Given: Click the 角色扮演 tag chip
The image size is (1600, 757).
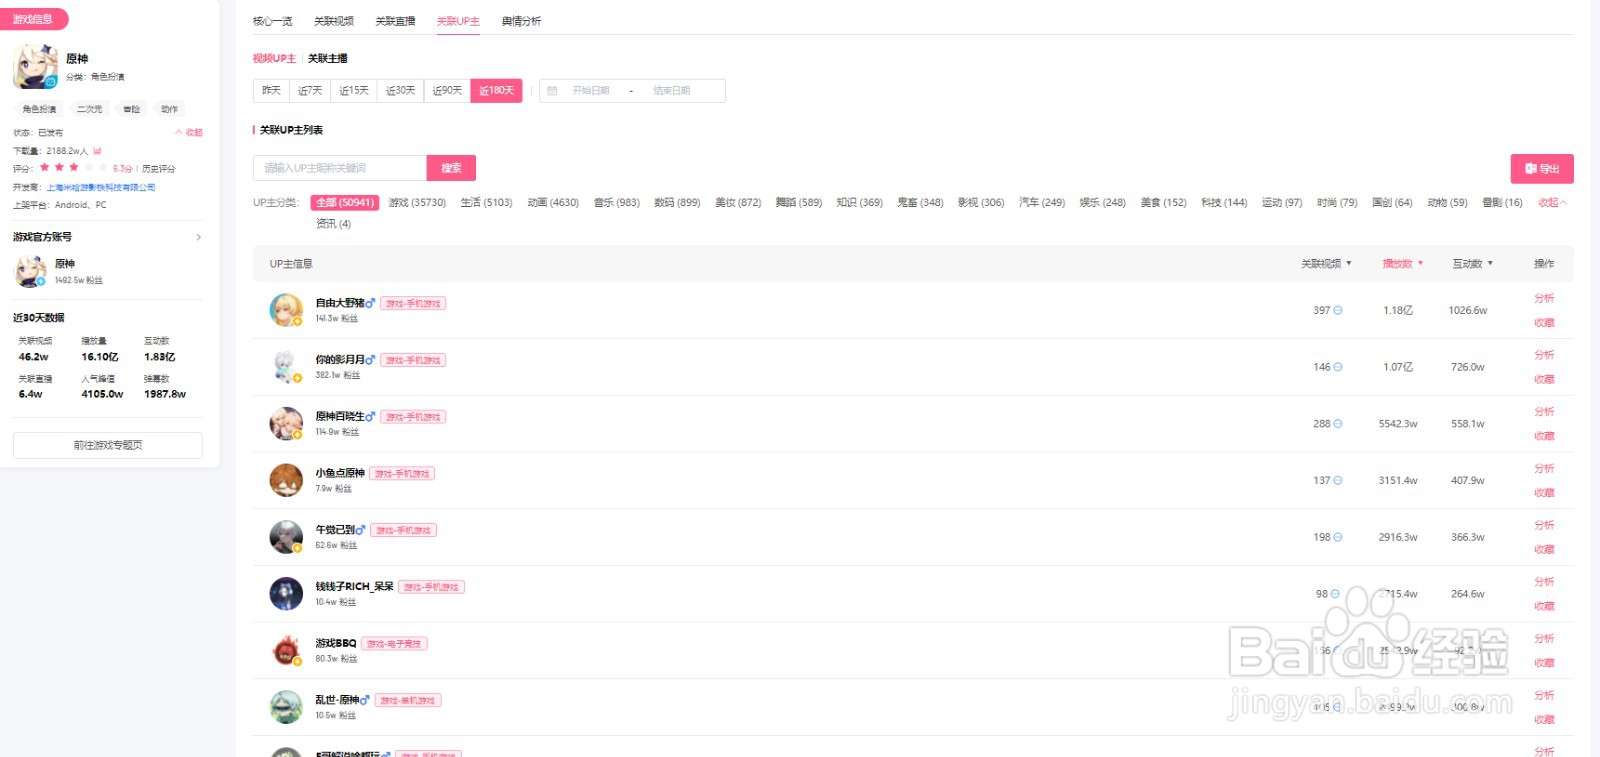Looking at the screenshot, I should click(40, 109).
